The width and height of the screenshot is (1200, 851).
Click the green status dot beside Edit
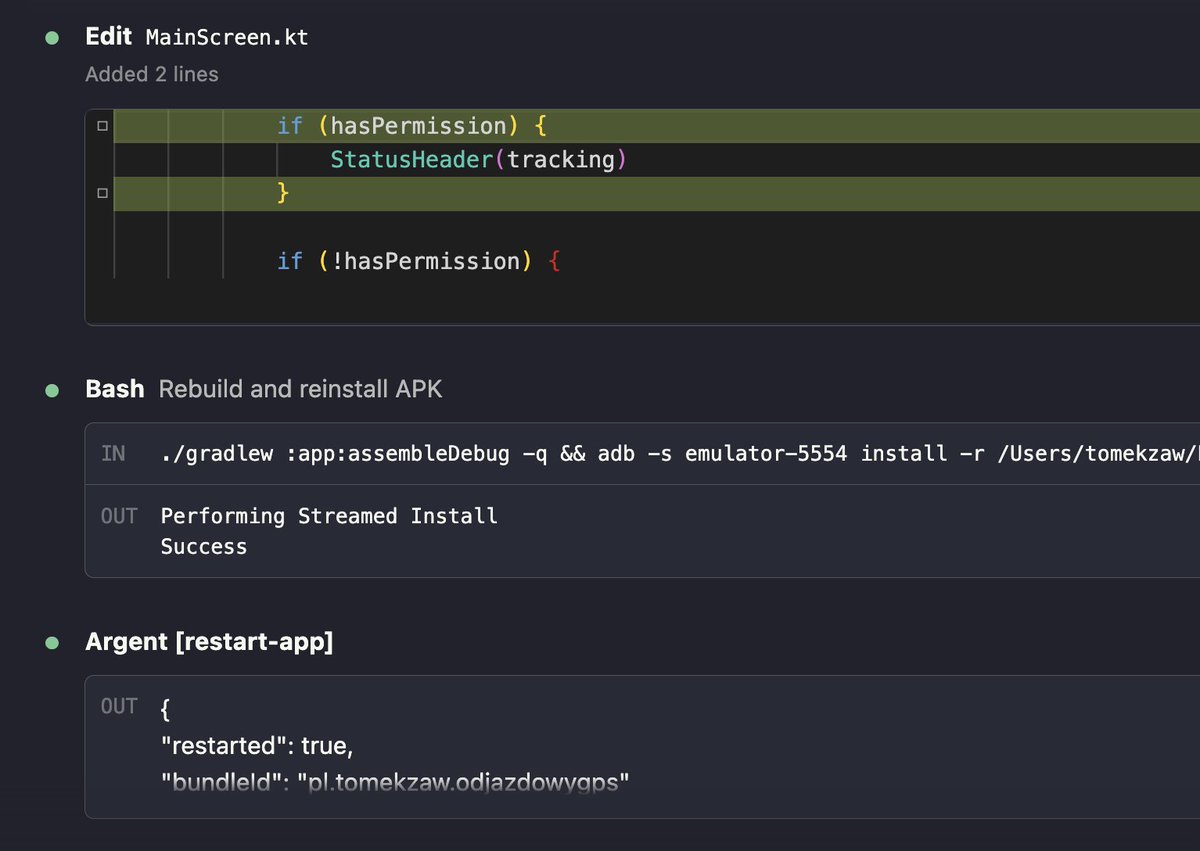[x=51, y=38]
